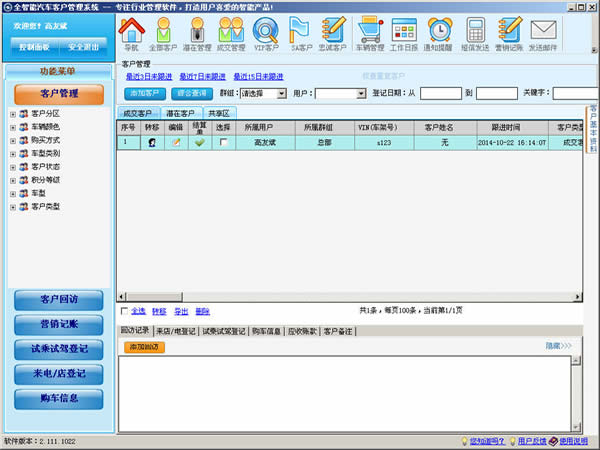Open the 群组 dropdown
Image resolution: width=600 pixels, height=450 pixels.
pos(281,93)
